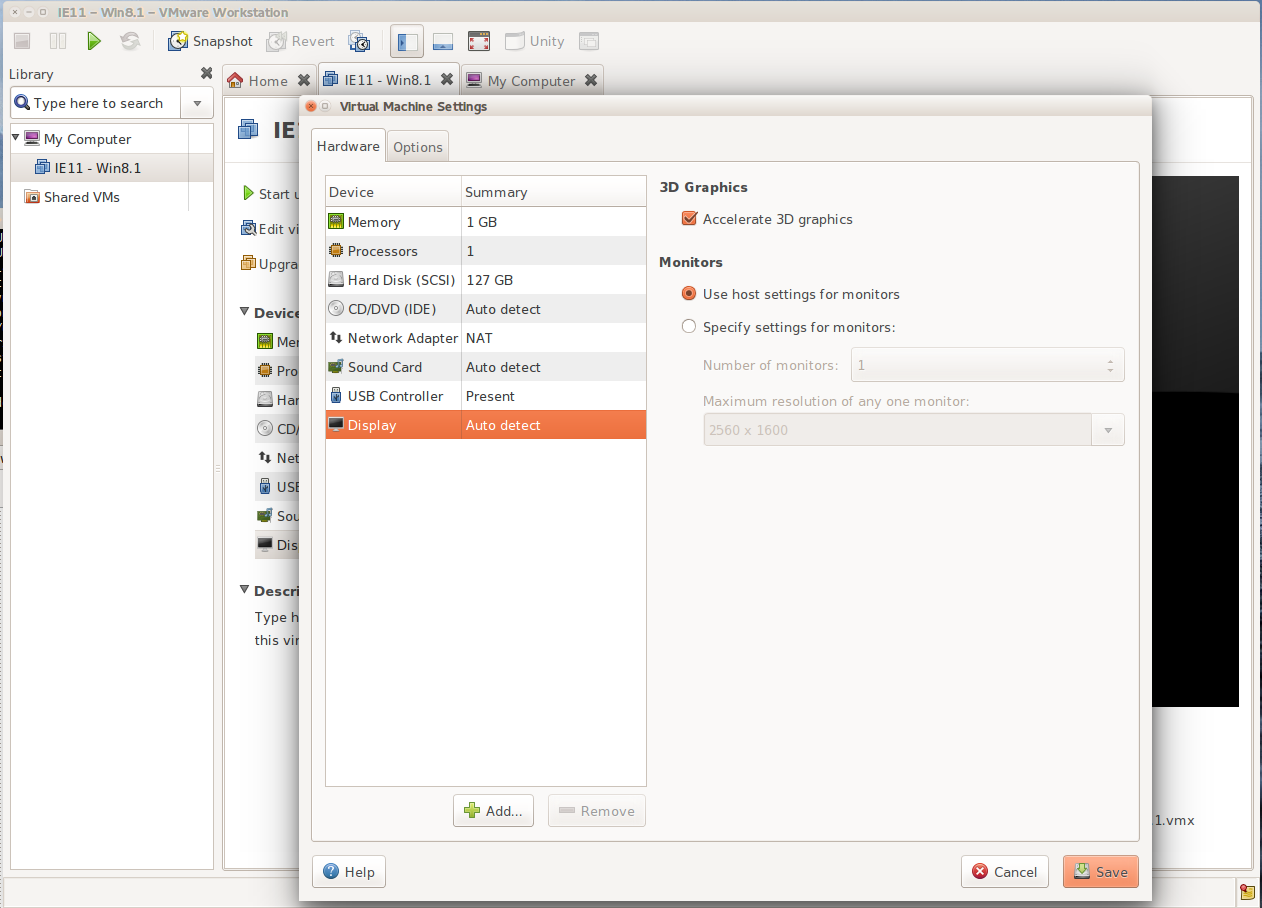Click the Upgrade virtual machine link in background
The height and width of the screenshot is (908, 1262).
[270, 264]
